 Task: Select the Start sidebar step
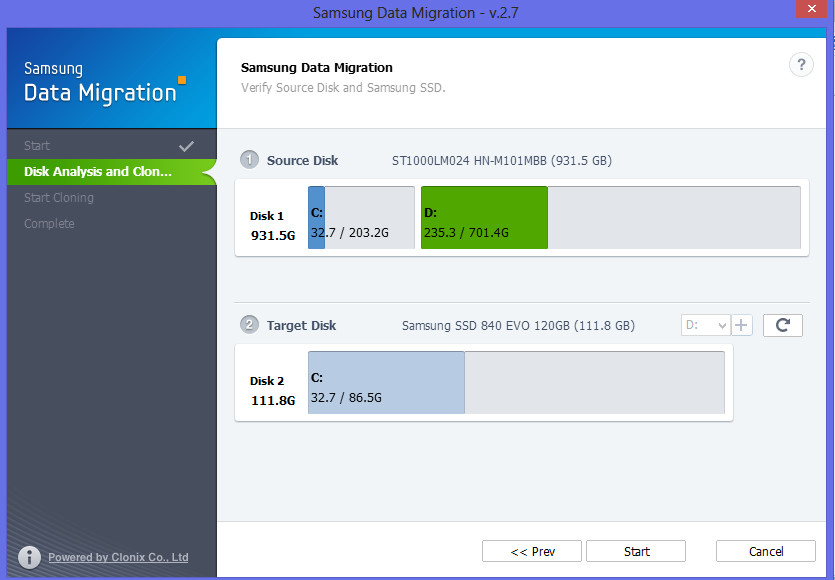[x=37, y=145]
